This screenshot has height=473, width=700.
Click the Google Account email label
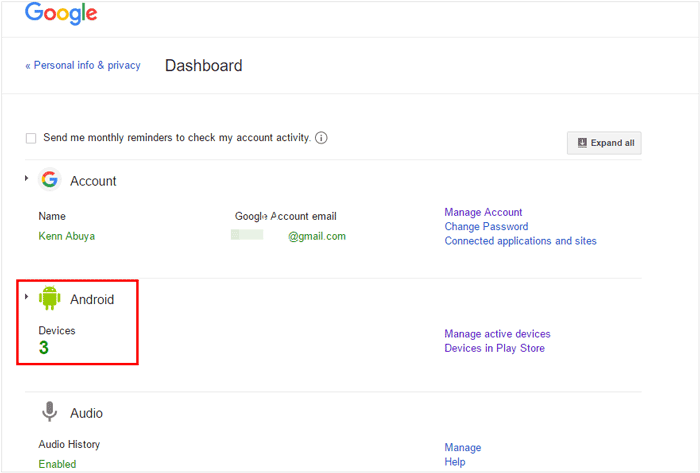[286, 216]
